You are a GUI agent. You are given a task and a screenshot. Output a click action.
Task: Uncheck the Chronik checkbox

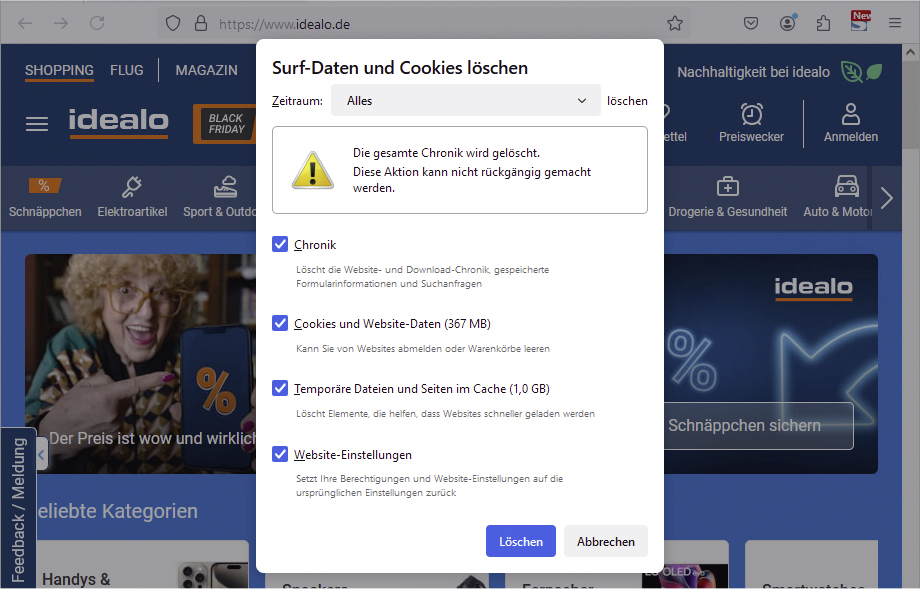tap(280, 244)
